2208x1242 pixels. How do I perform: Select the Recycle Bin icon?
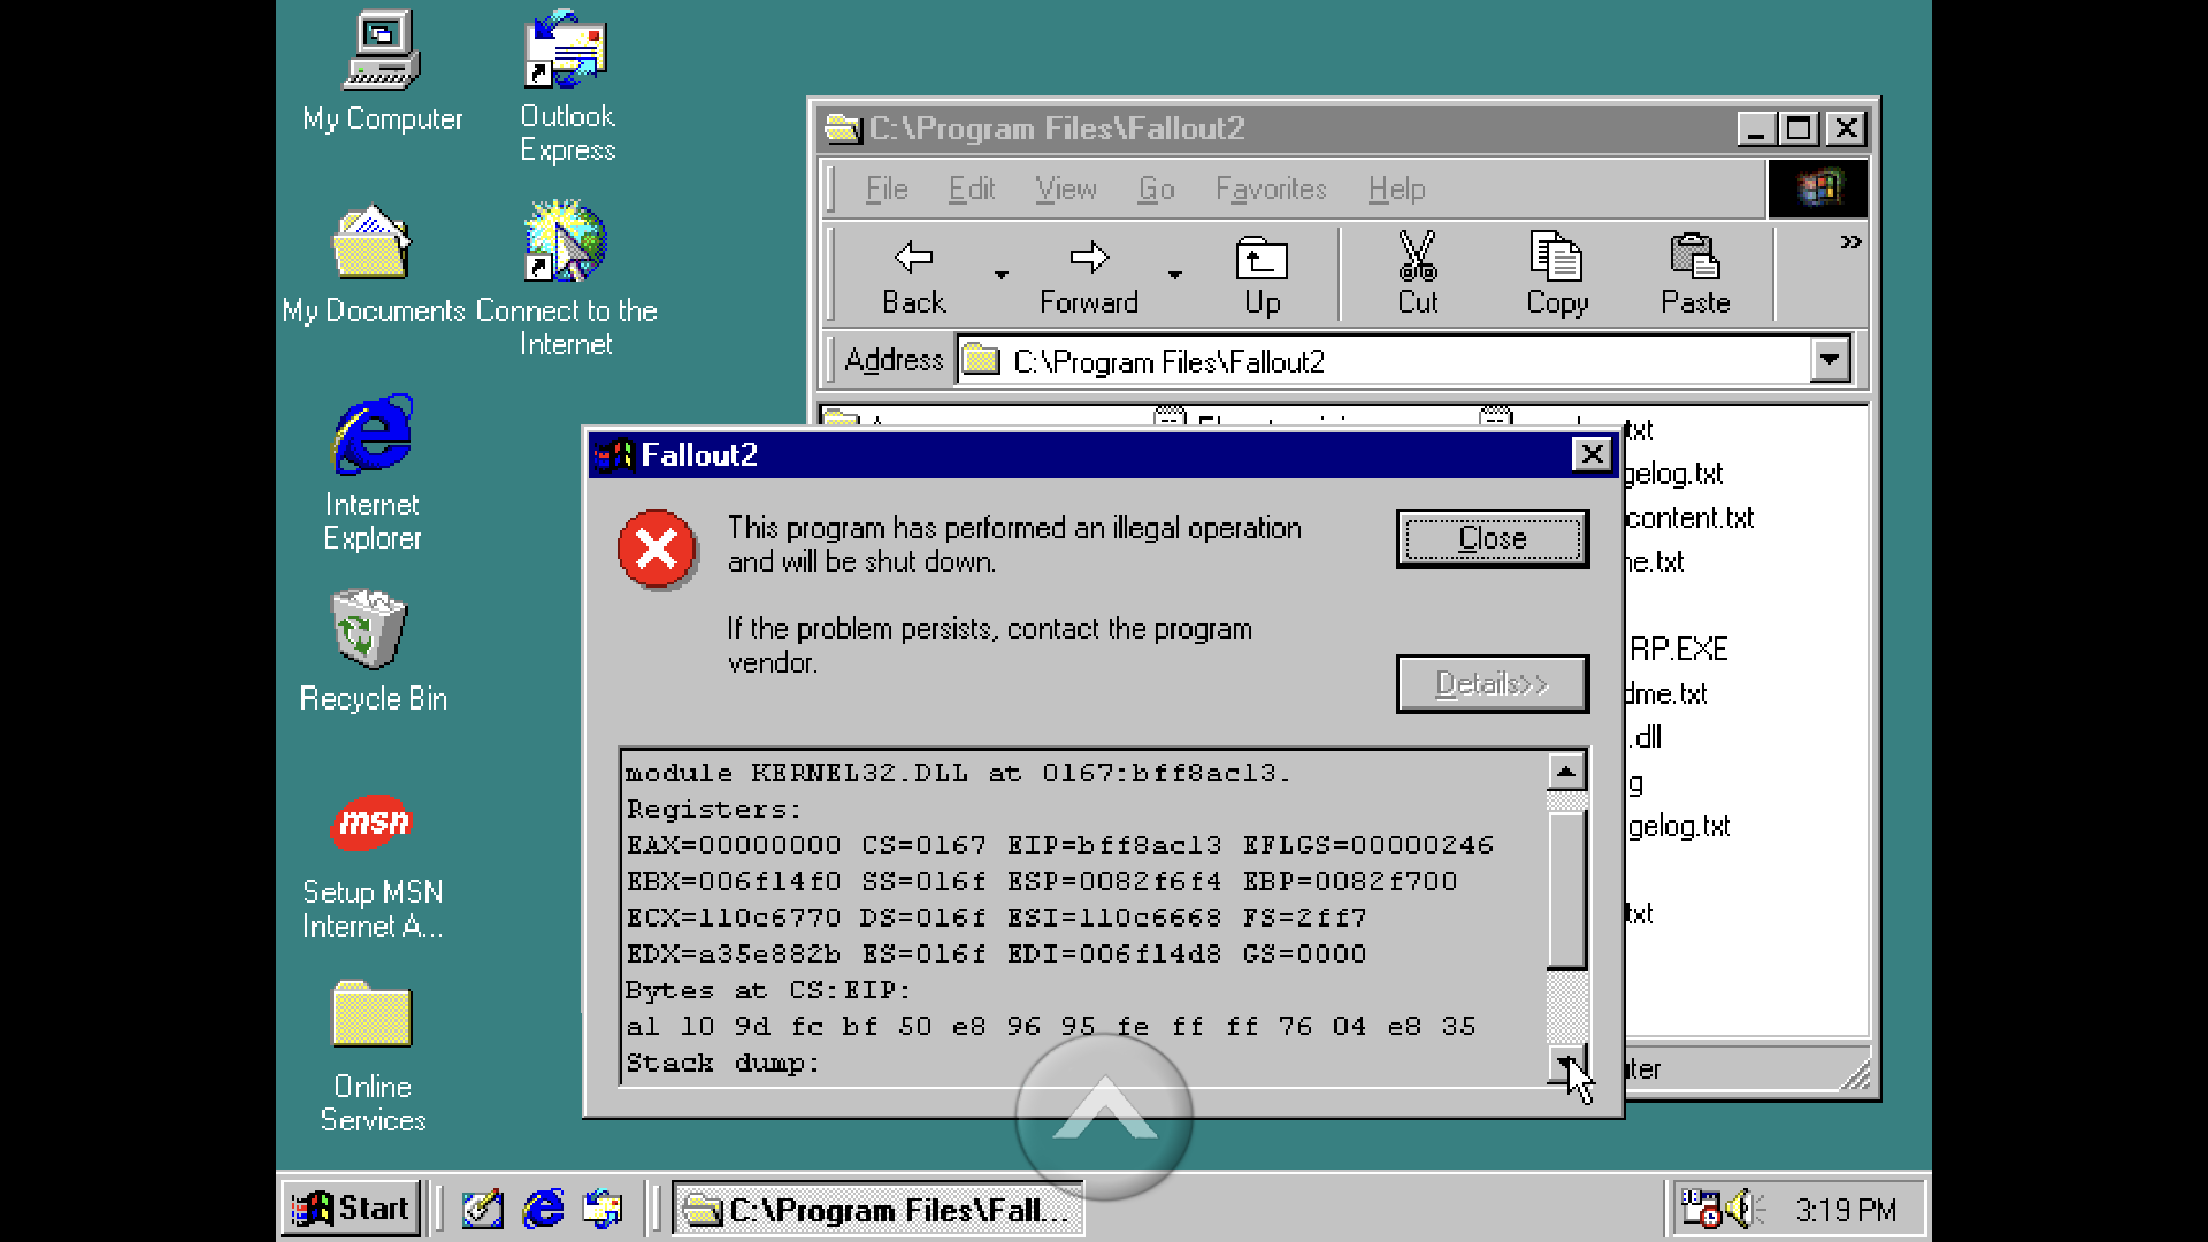[372, 651]
